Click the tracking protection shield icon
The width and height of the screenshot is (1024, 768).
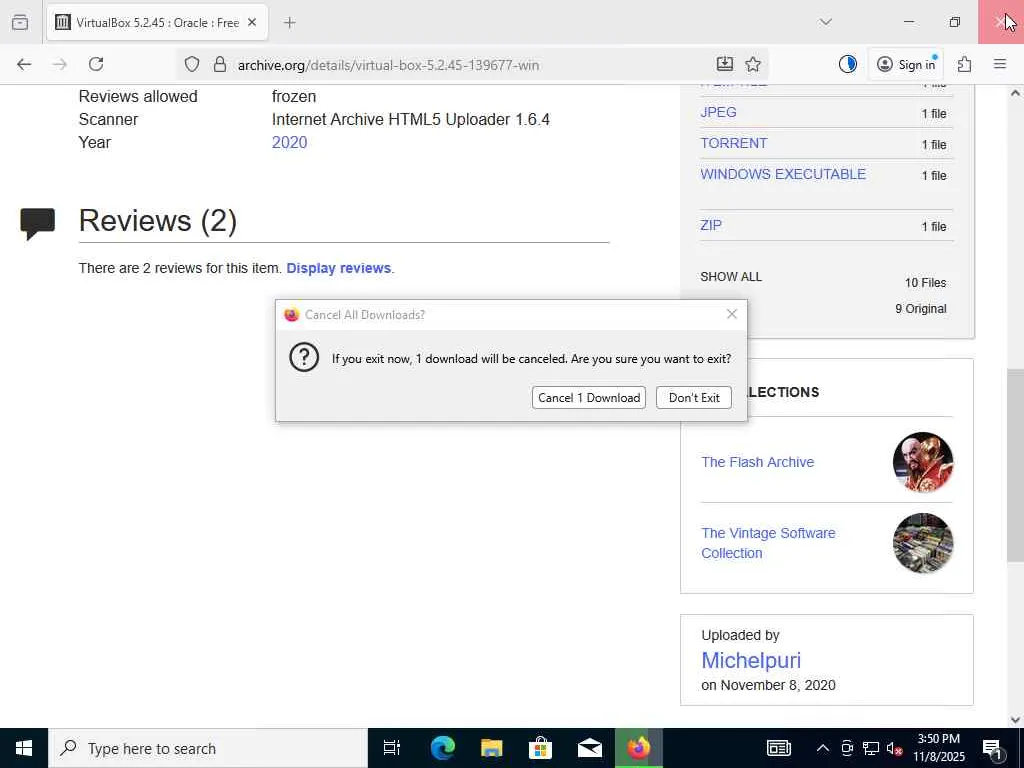coord(191,64)
